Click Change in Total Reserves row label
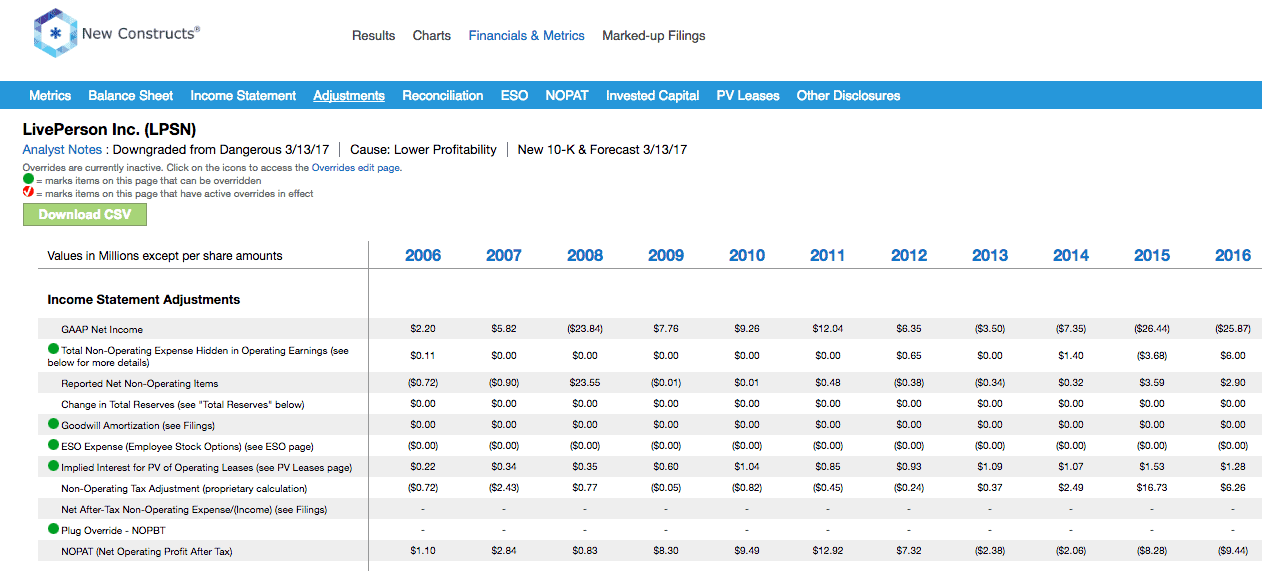The image size is (1262, 571). point(183,405)
